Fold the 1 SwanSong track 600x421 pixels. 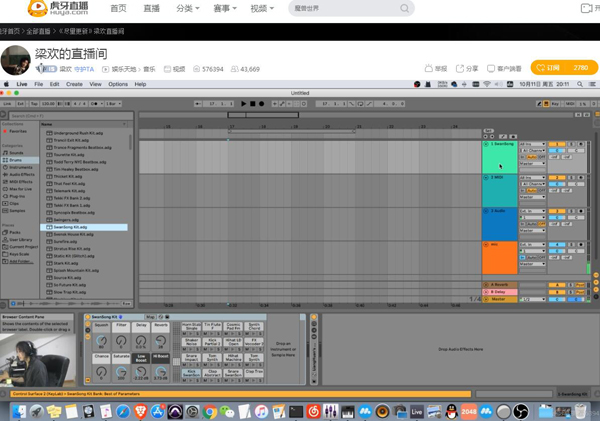486,144
